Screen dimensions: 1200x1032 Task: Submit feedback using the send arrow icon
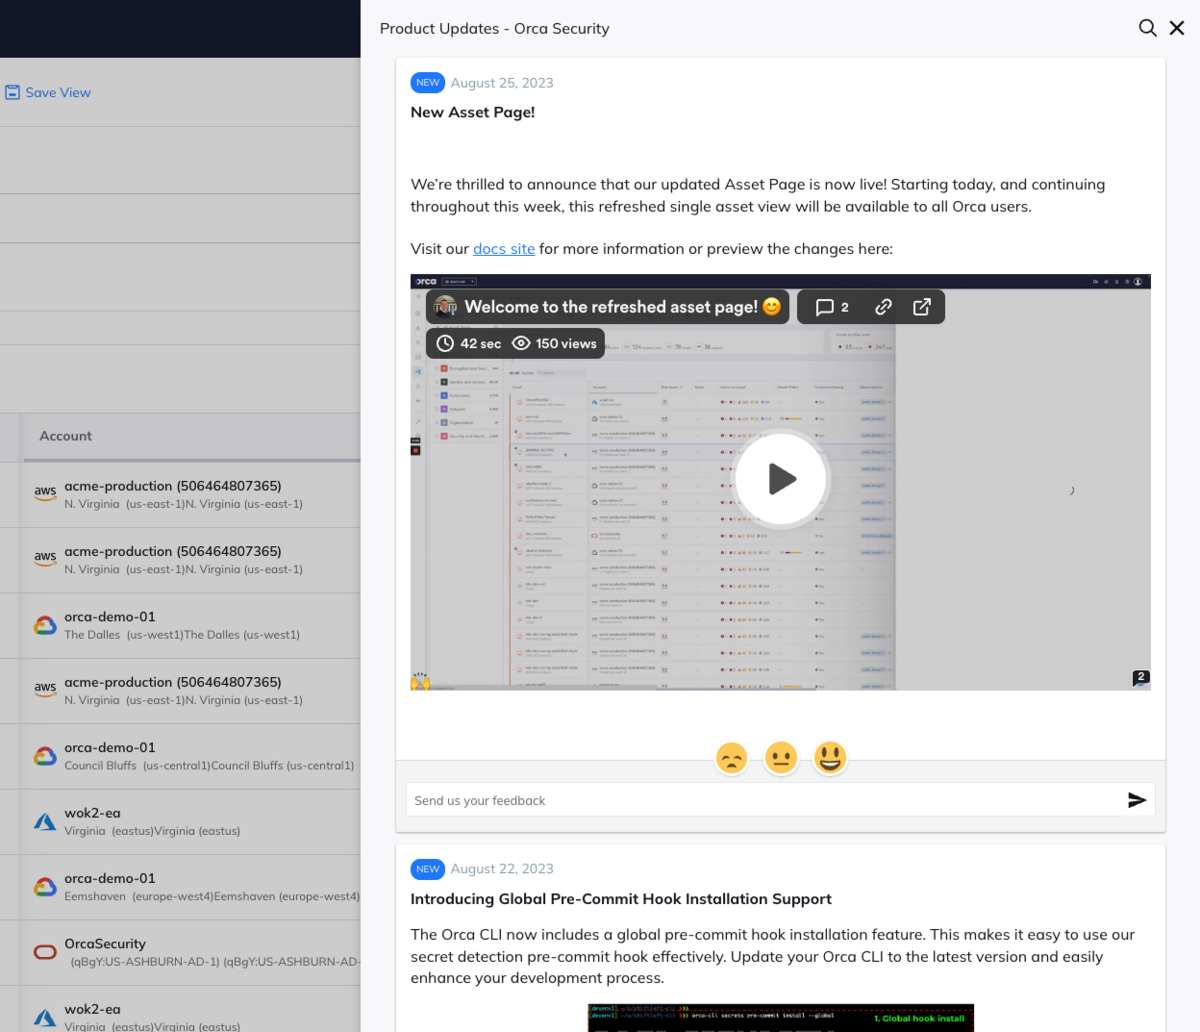pos(1138,799)
